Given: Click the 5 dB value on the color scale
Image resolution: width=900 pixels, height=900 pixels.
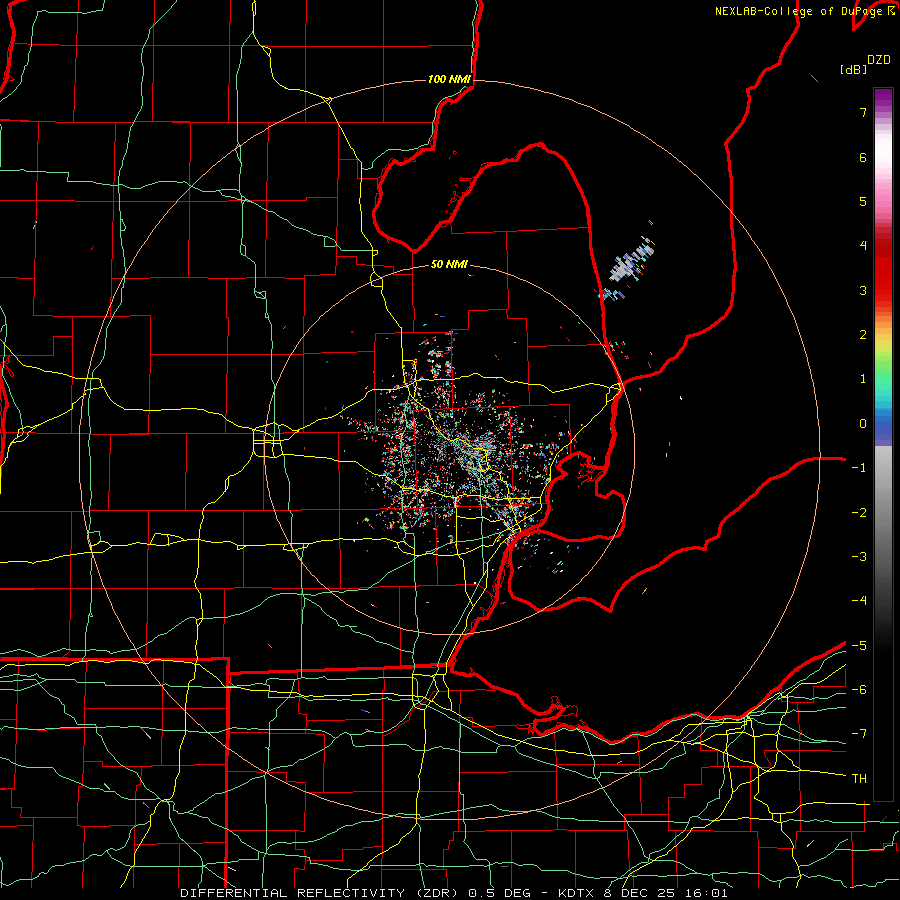Looking at the screenshot, I should tap(863, 201).
